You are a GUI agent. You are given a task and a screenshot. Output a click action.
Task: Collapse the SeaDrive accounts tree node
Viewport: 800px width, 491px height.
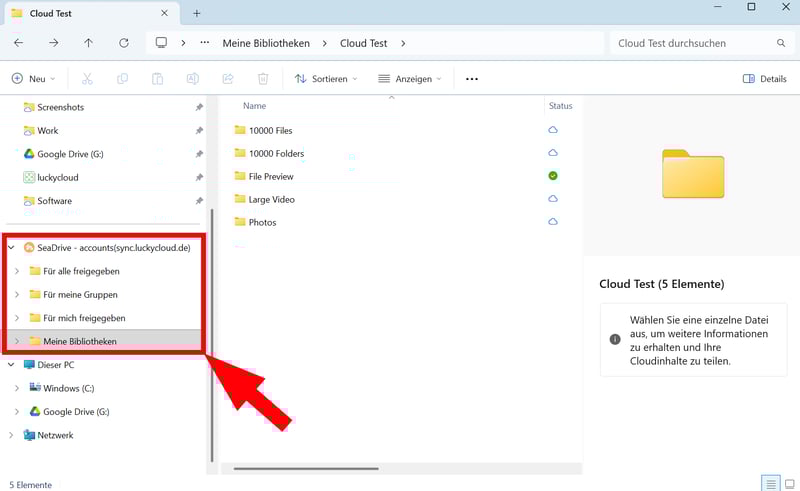click(11, 247)
